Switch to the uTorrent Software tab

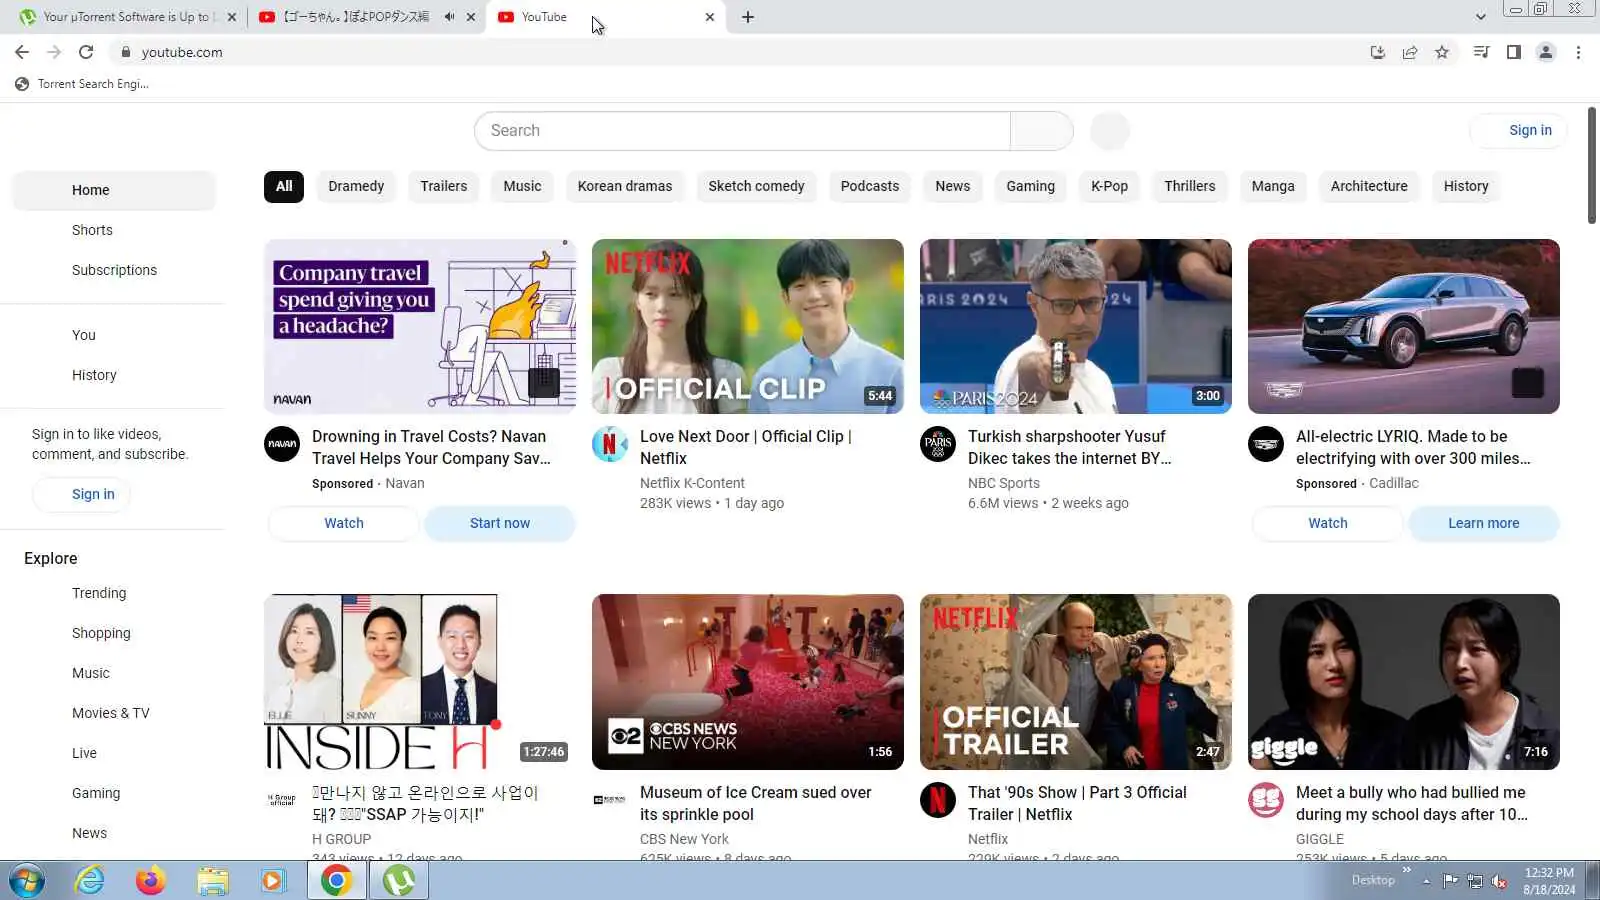coord(127,17)
